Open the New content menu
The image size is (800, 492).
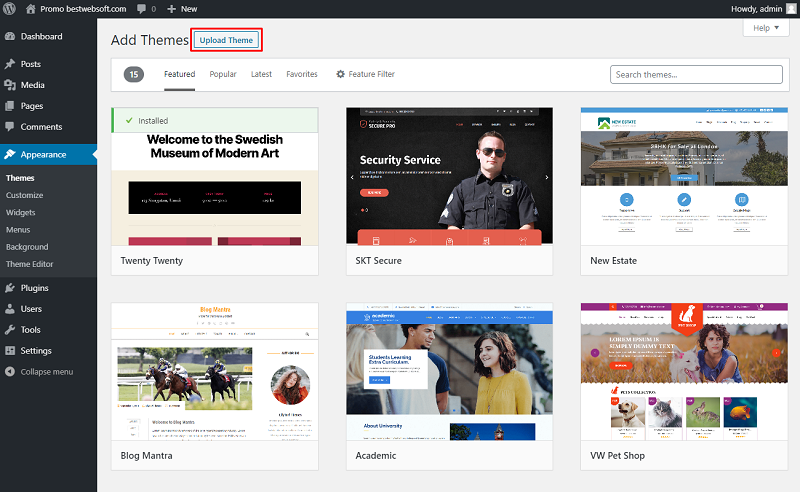(x=182, y=9)
